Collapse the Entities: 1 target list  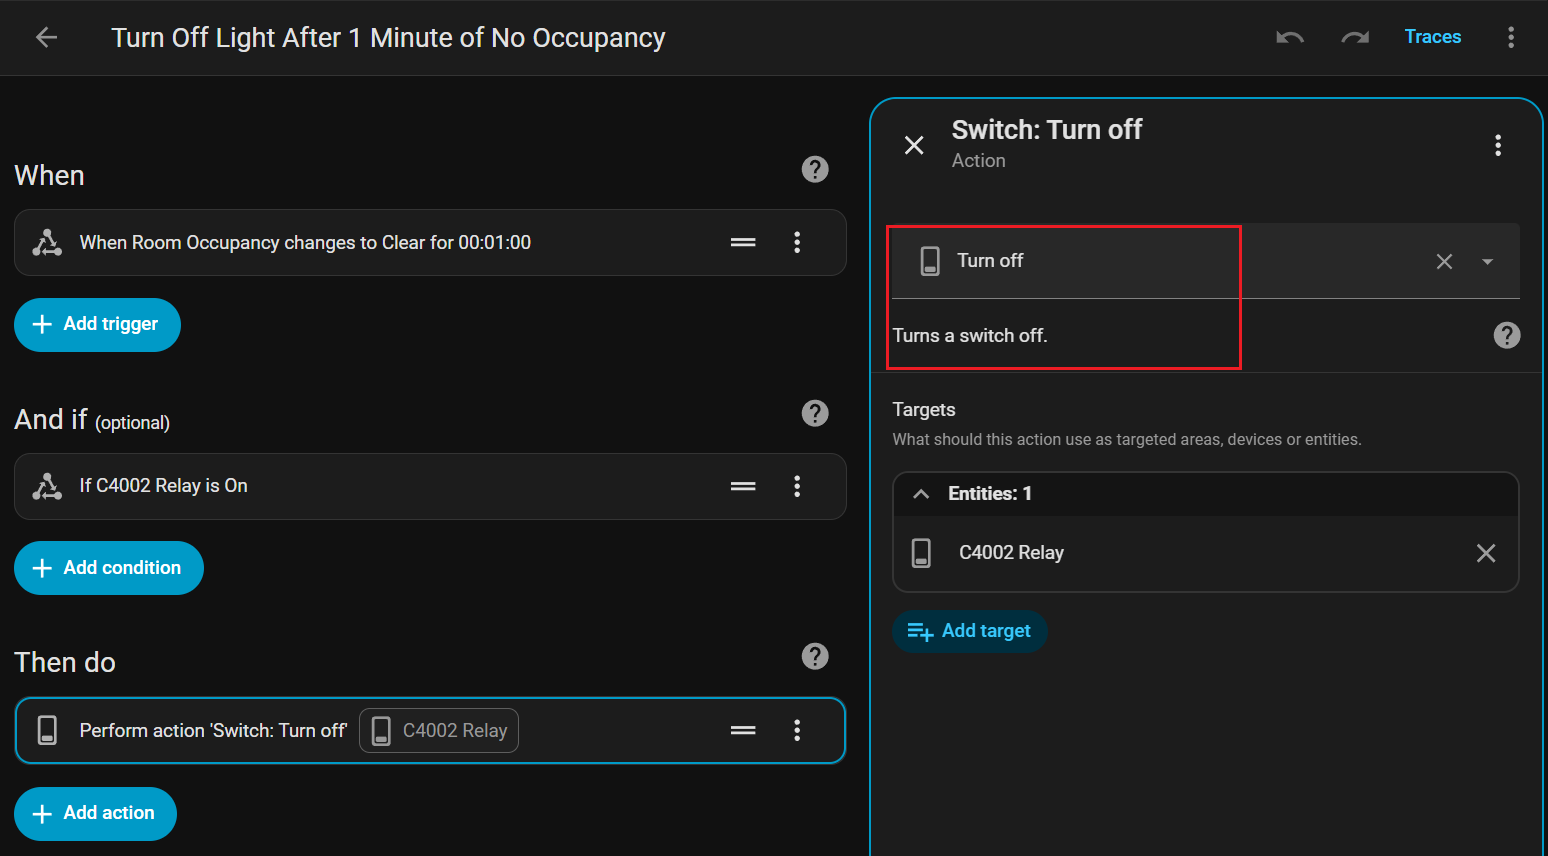(922, 494)
